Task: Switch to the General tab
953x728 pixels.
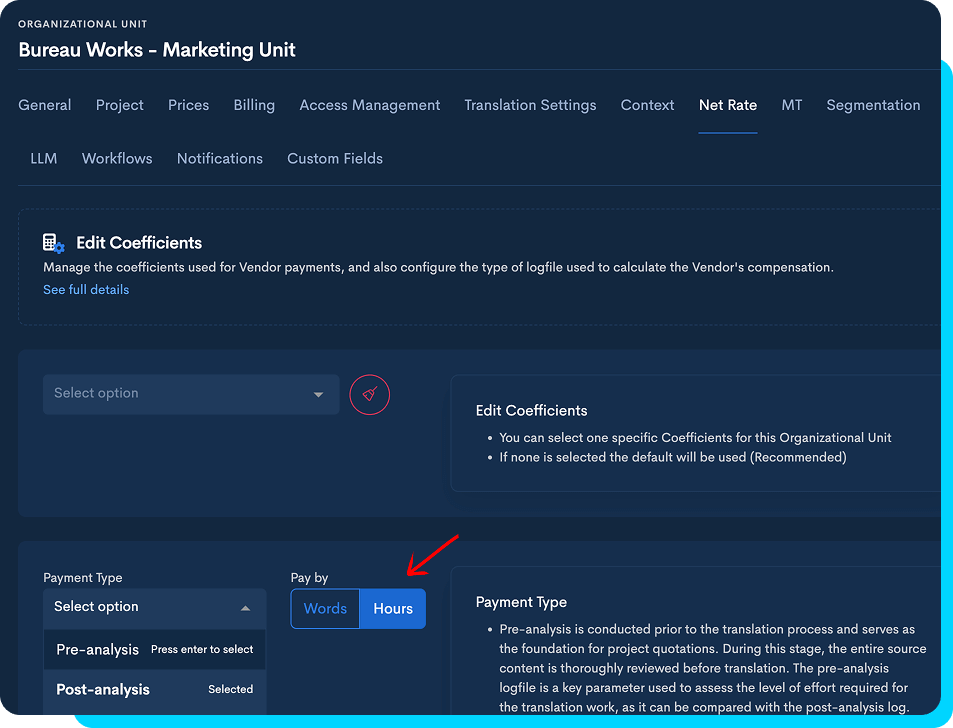Action: click(x=44, y=105)
